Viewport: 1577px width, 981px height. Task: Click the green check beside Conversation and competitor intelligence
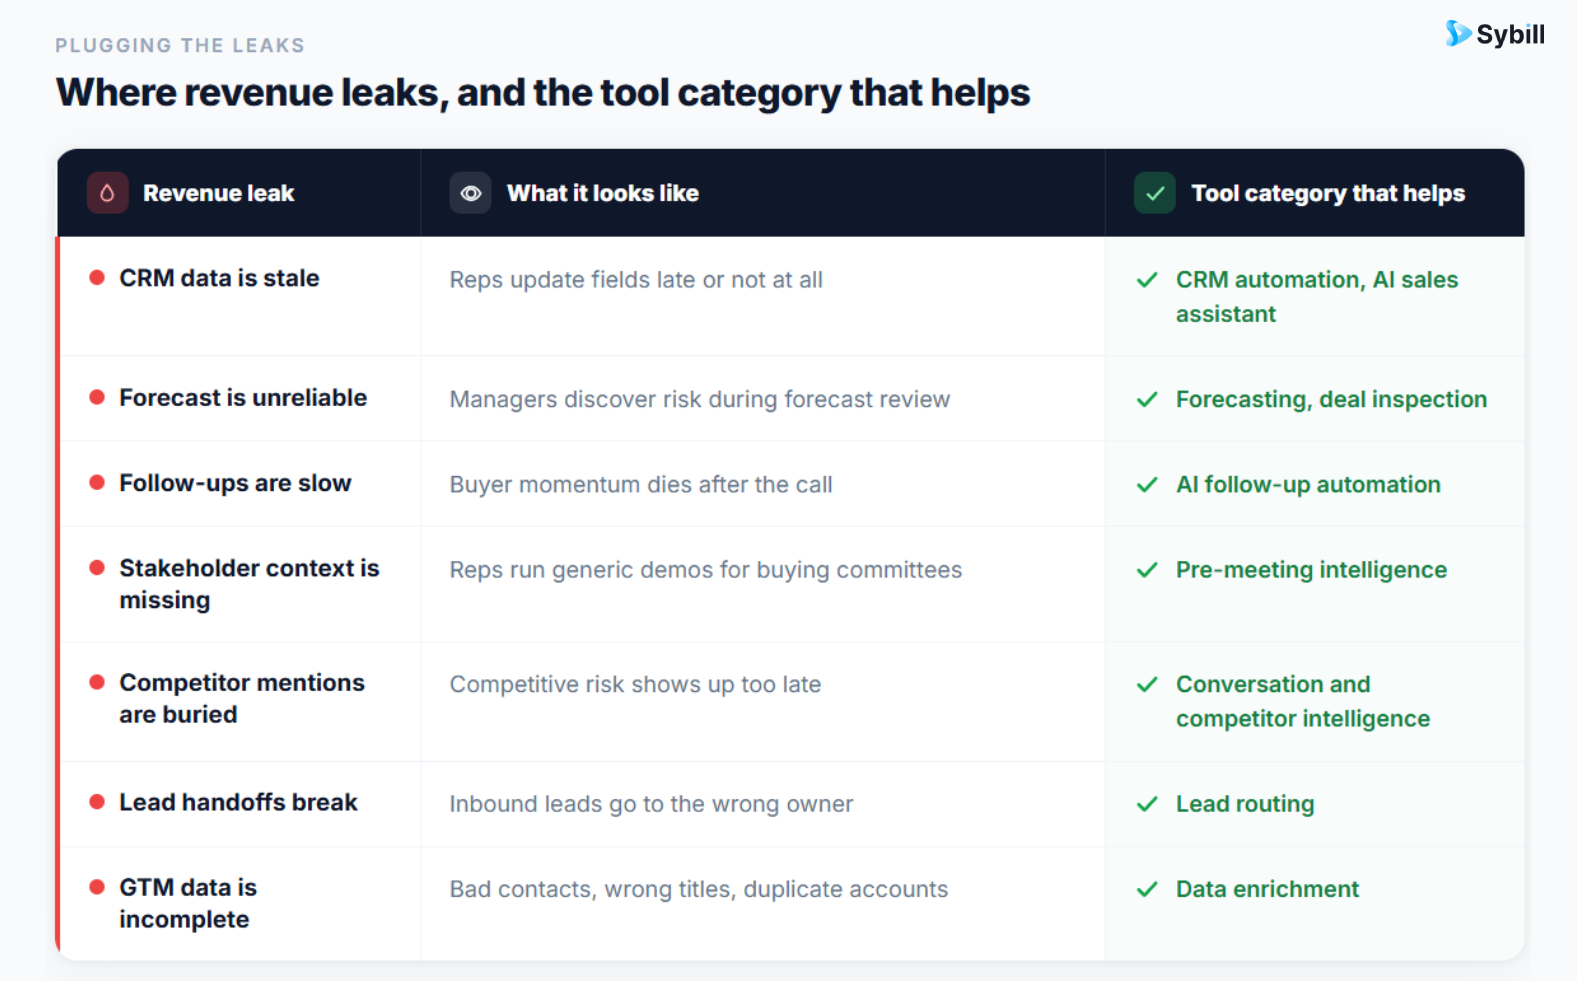coord(1147,685)
